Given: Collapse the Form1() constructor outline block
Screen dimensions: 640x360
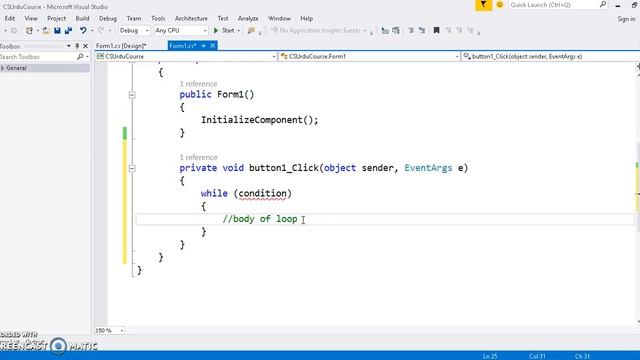Looking at the screenshot, I should pos(132,95).
